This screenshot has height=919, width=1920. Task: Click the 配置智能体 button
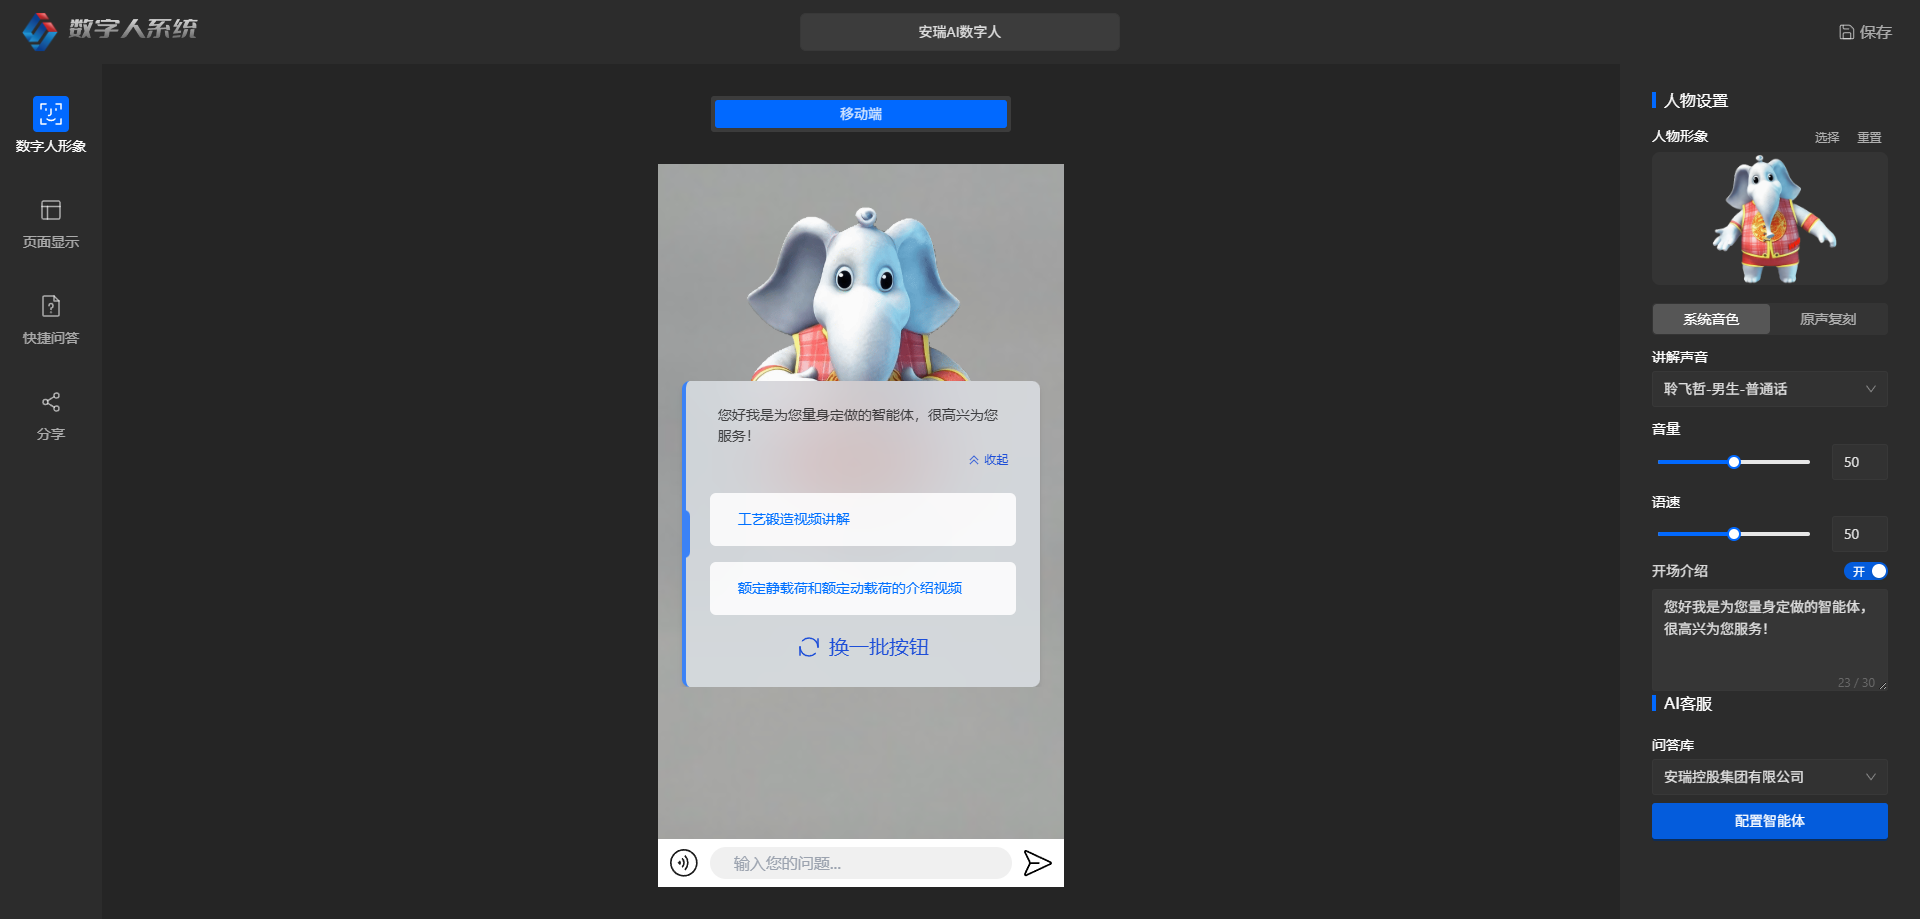pyautogui.click(x=1768, y=821)
